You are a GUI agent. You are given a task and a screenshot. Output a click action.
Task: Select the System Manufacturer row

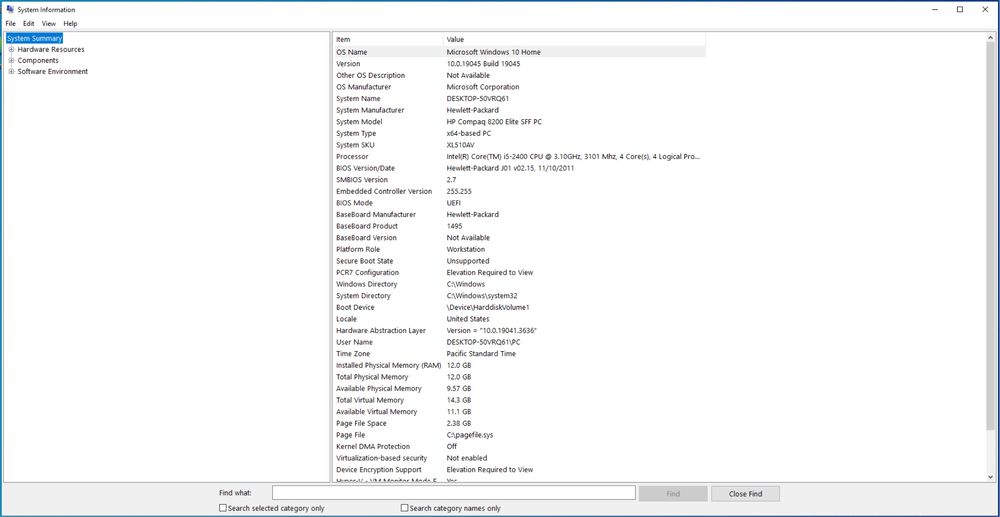click(519, 110)
